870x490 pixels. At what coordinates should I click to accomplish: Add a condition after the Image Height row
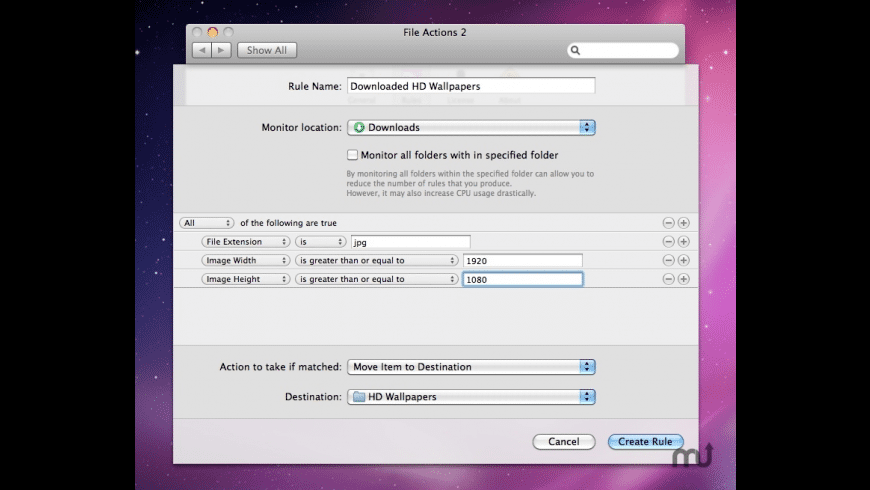pyautogui.click(x=684, y=280)
